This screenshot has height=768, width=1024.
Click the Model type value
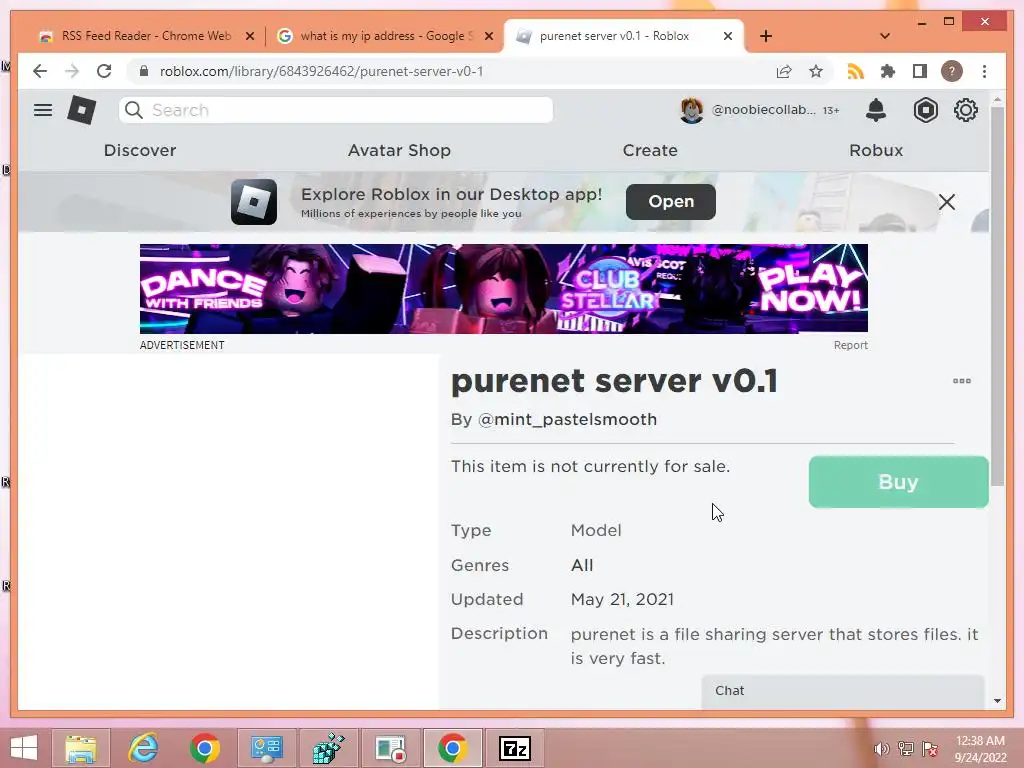pyautogui.click(x=596, y=530)
